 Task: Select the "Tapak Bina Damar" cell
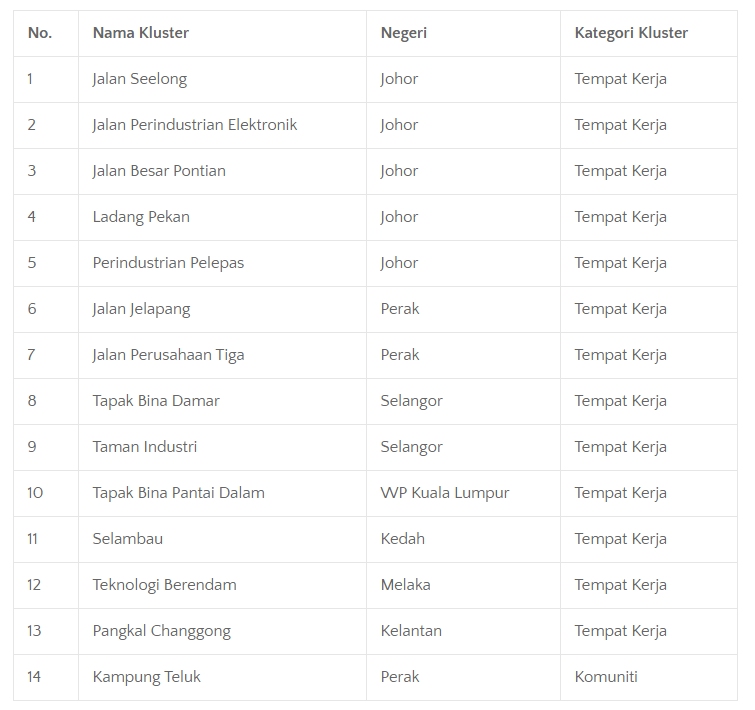point(156,401)
